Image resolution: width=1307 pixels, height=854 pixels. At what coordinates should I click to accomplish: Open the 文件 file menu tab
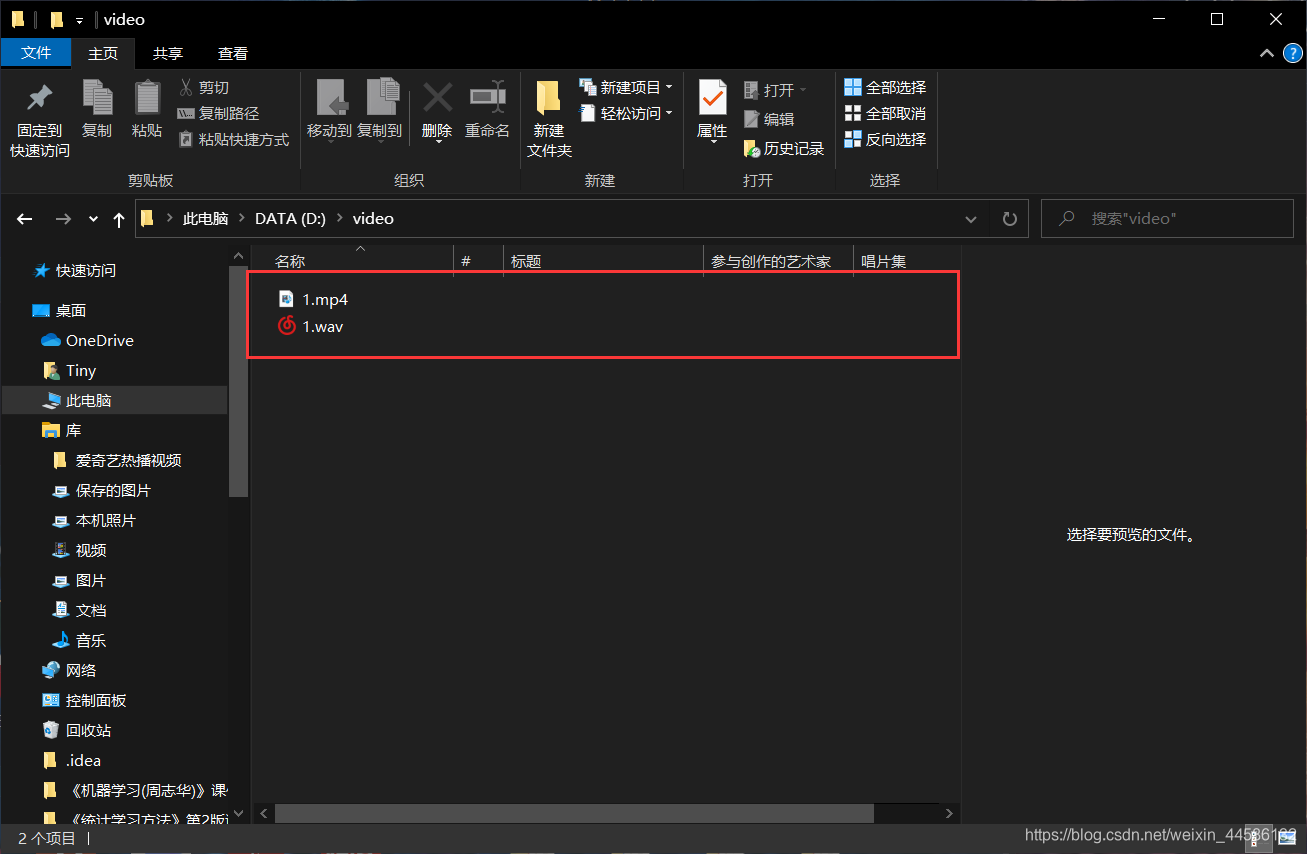(36, 53)
